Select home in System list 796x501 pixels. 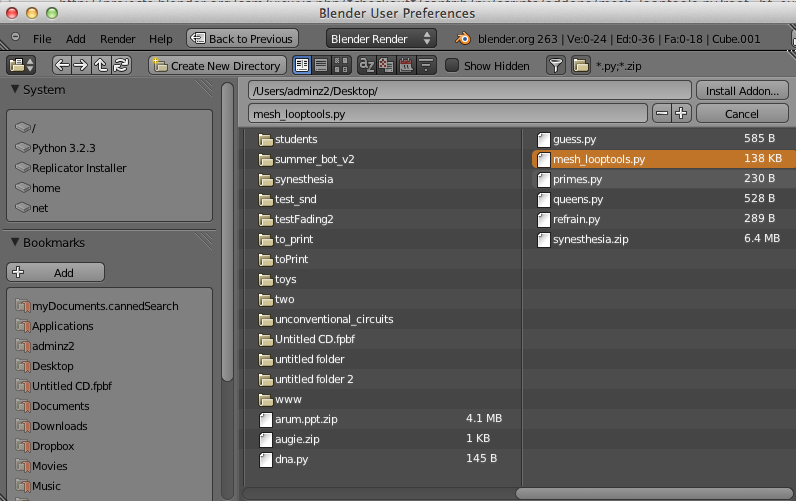(109, 188)
